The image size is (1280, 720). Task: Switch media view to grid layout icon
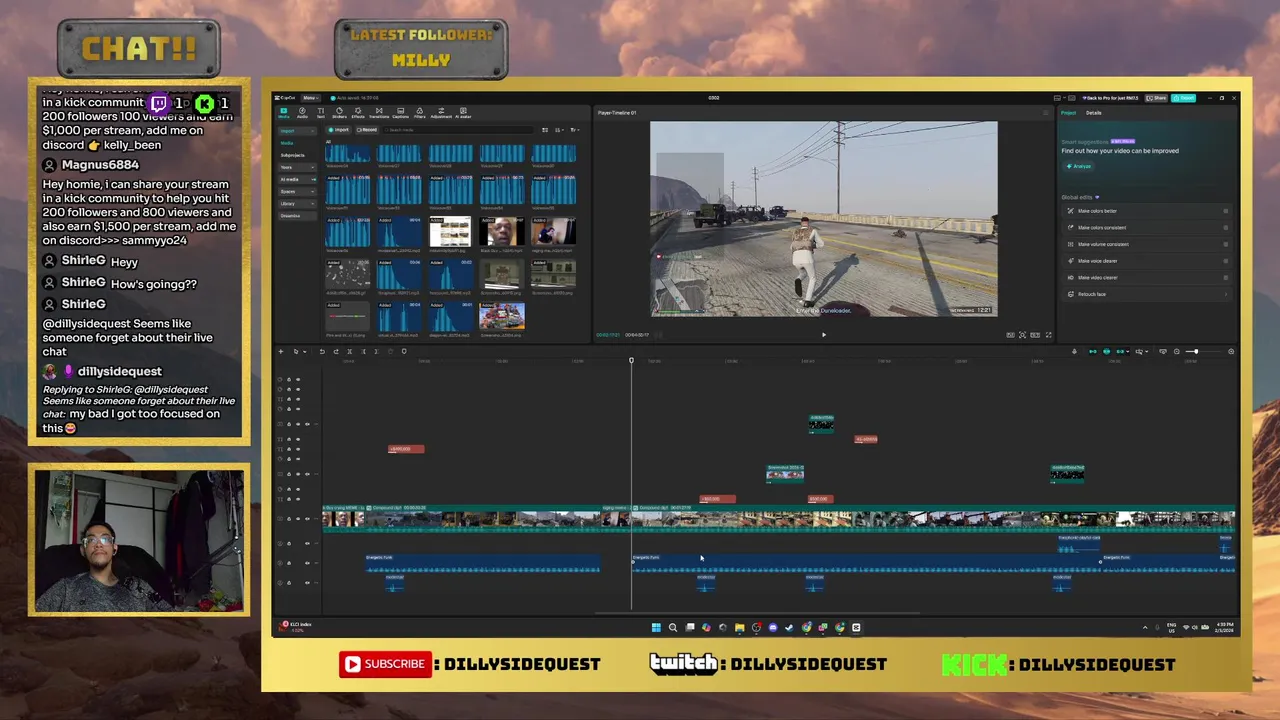point(545,130)
